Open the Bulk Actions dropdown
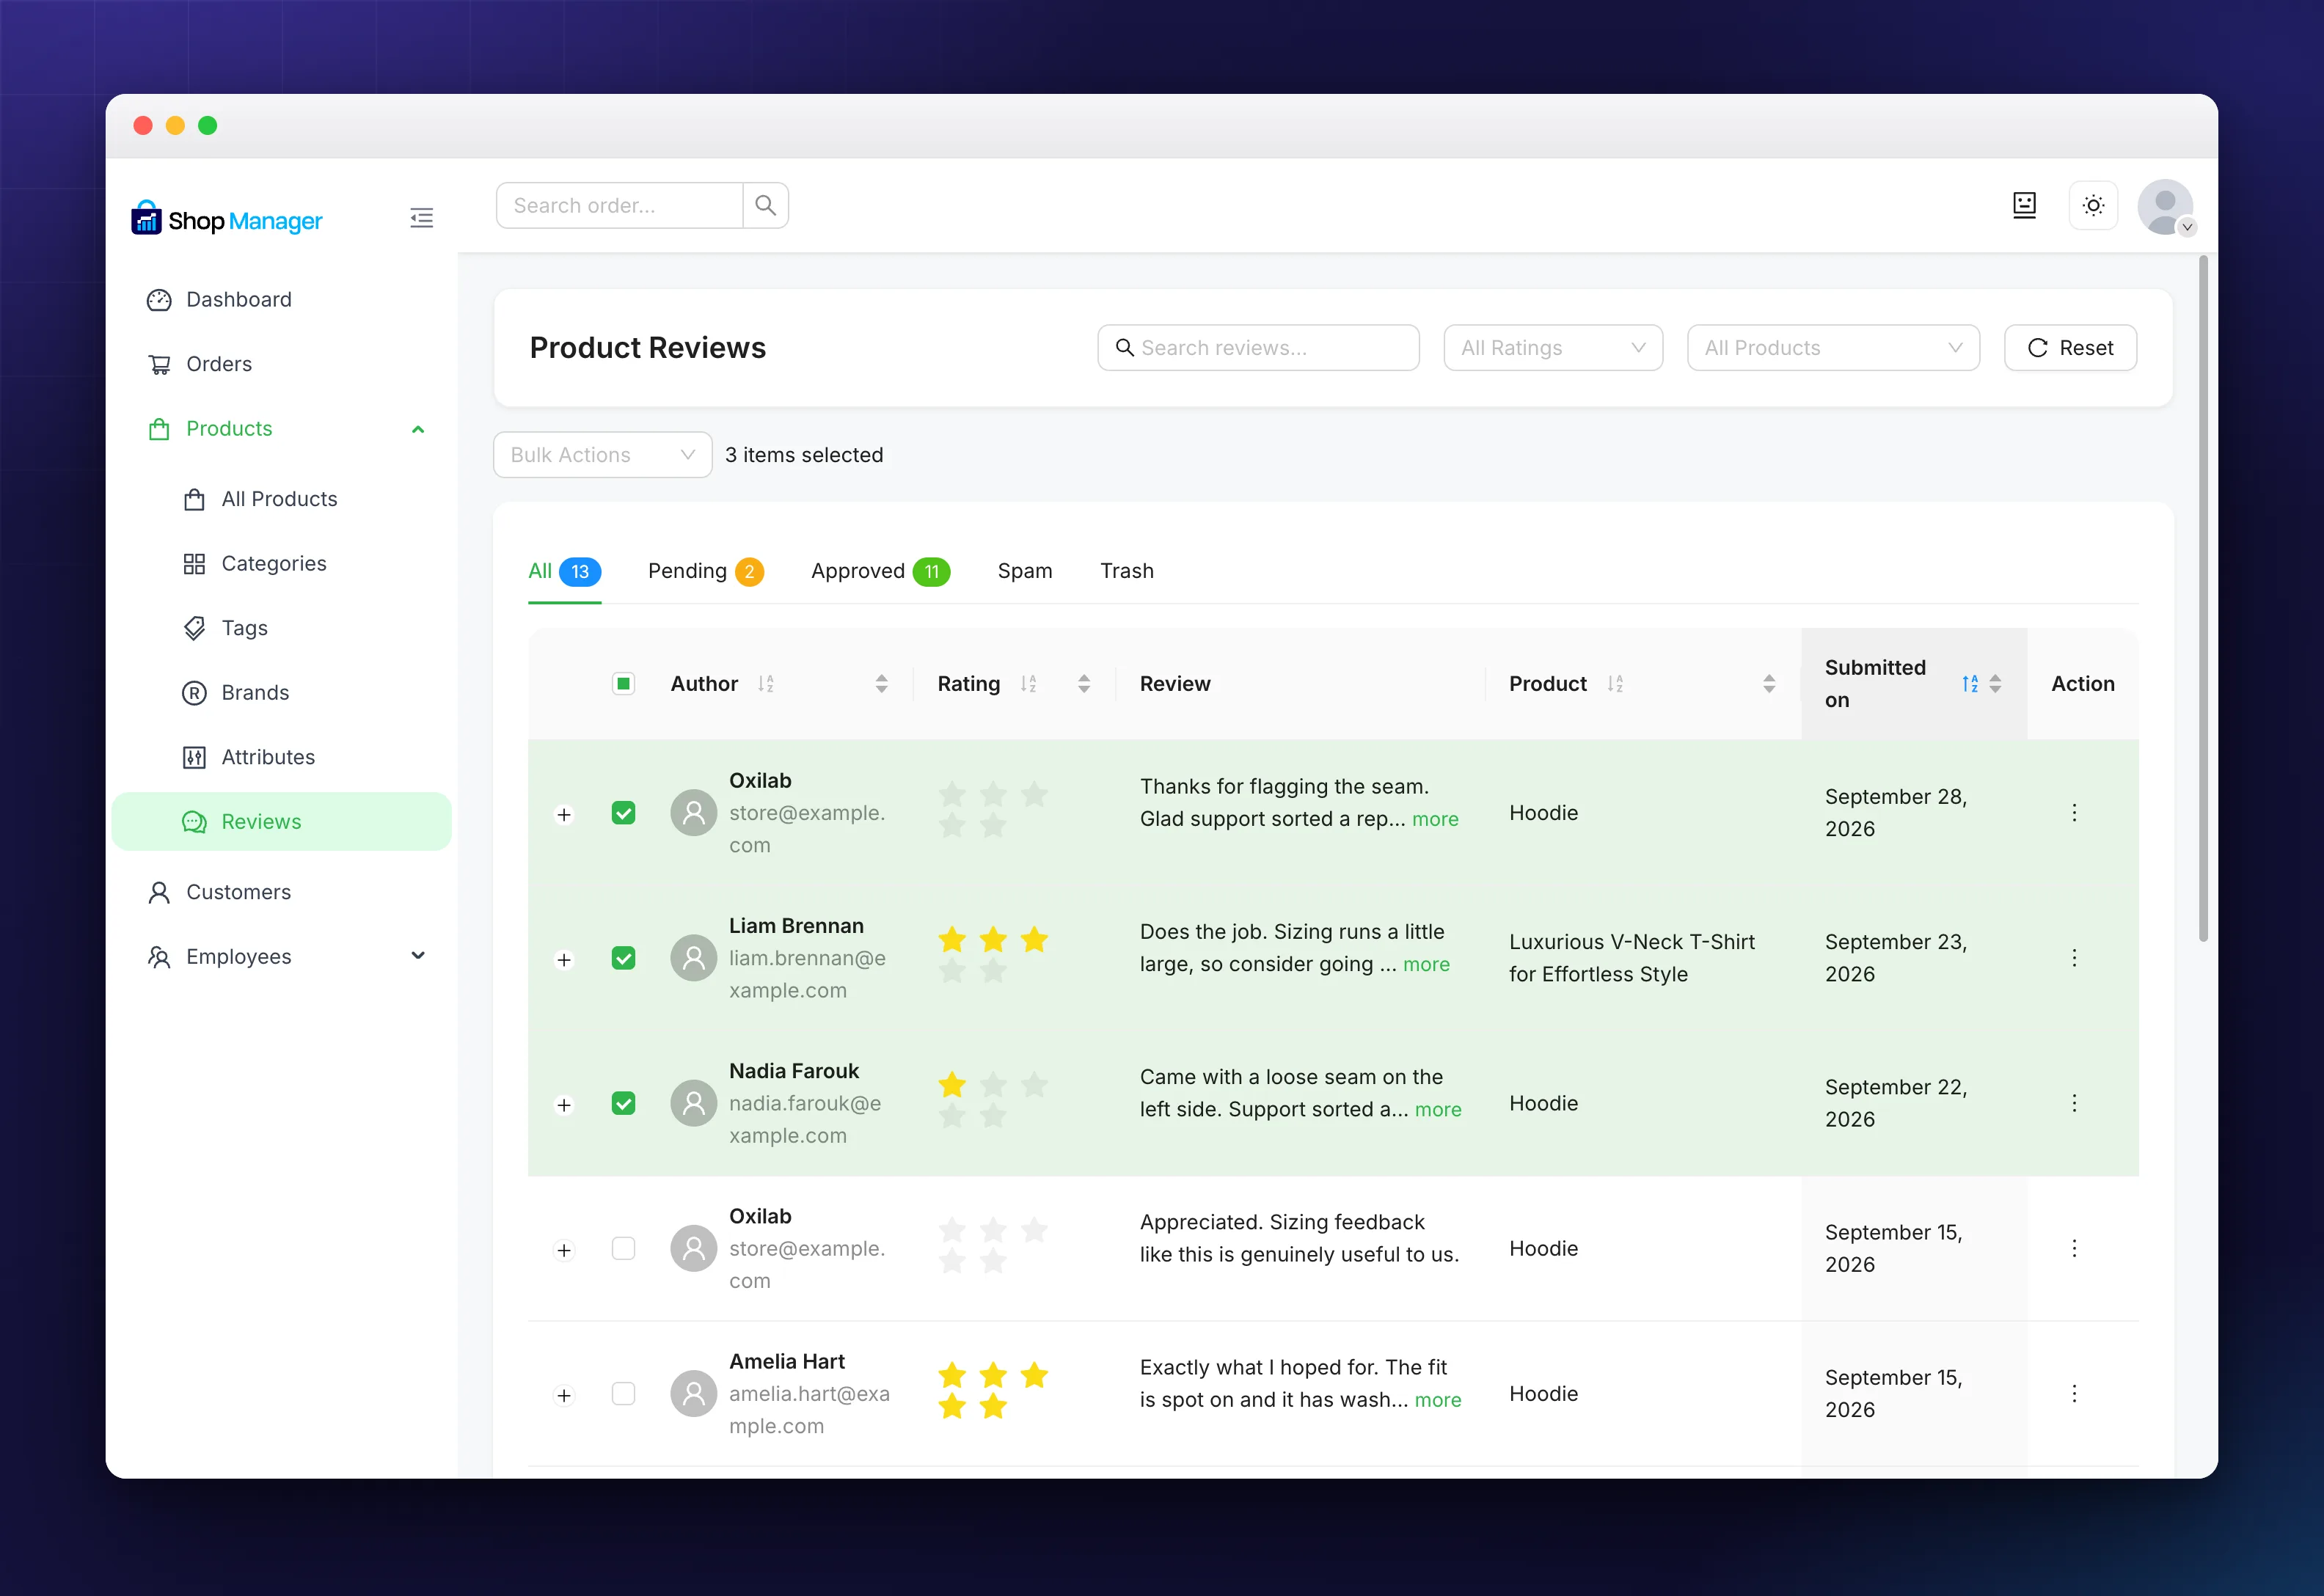Viewport: 2324px width, 1596px height. tap(603, 455)
